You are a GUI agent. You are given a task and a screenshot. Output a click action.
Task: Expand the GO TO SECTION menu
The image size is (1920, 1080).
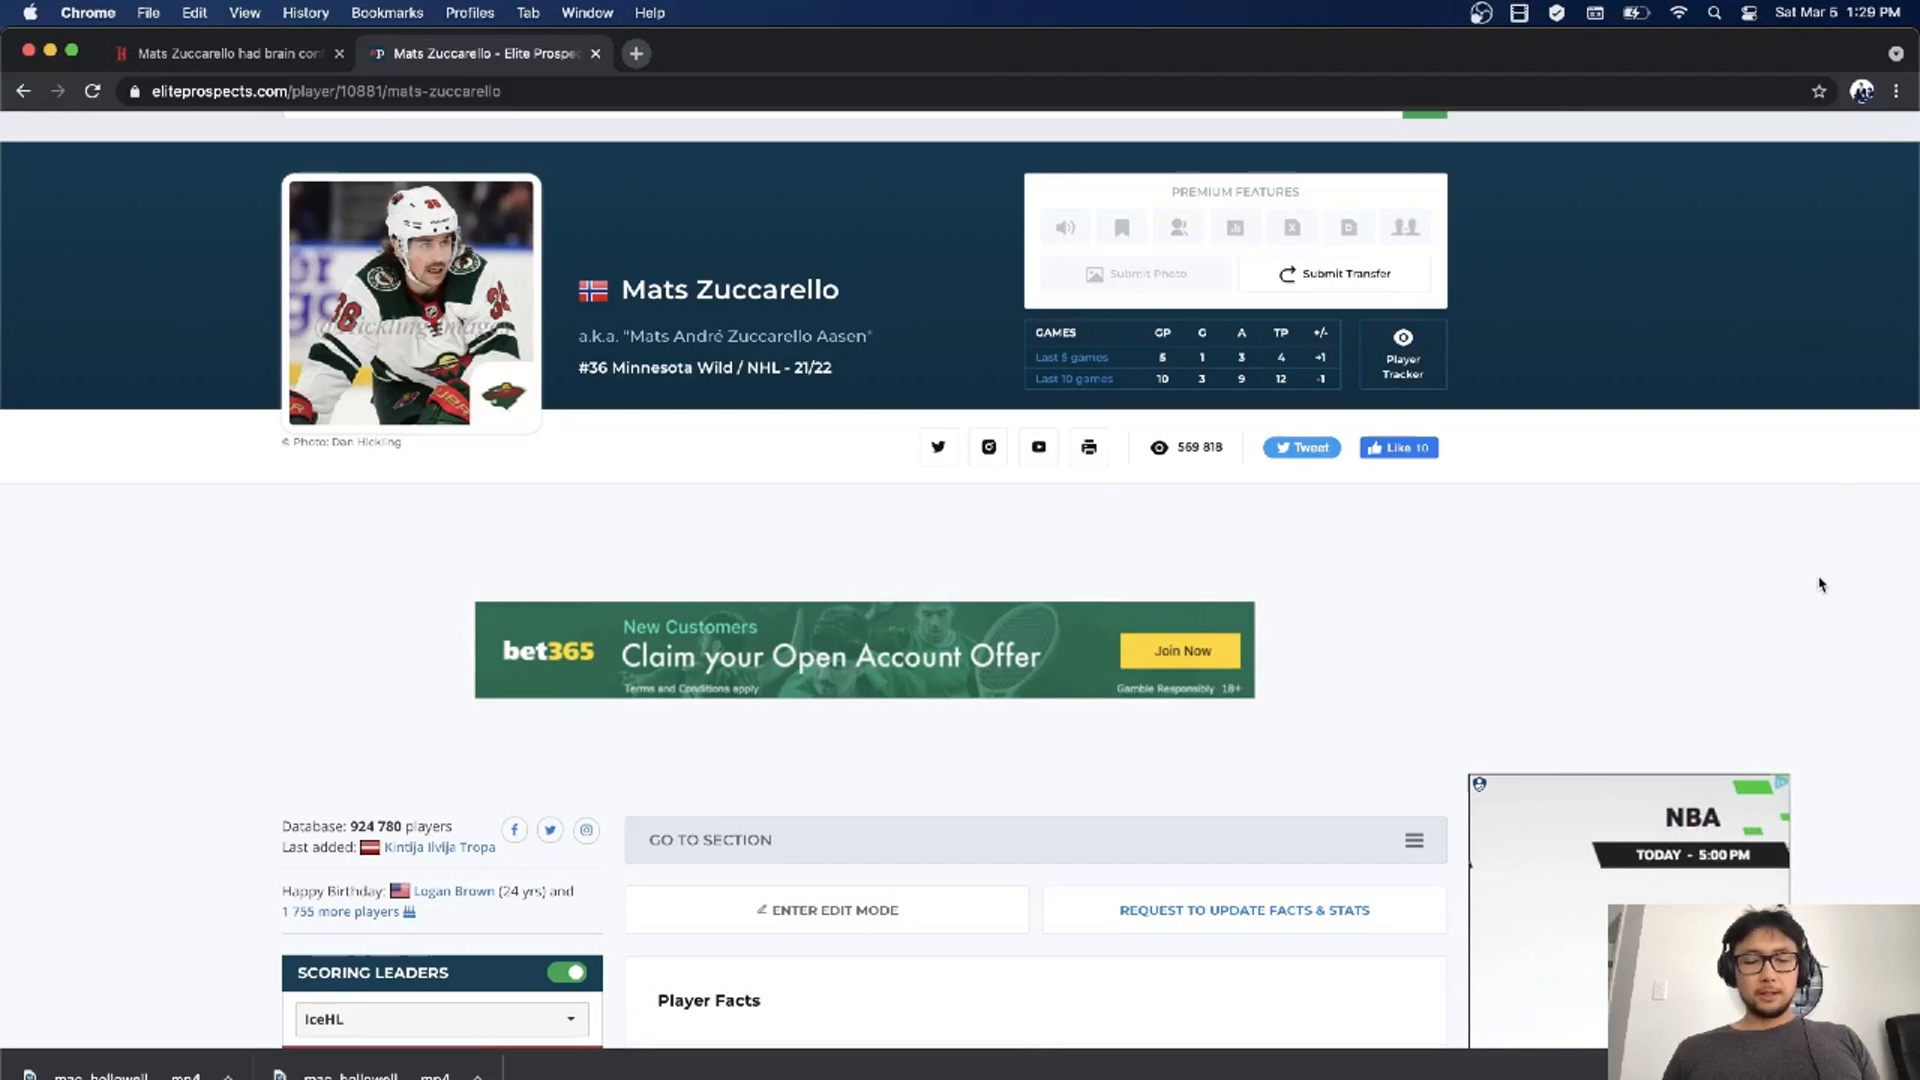point(1413,840)
